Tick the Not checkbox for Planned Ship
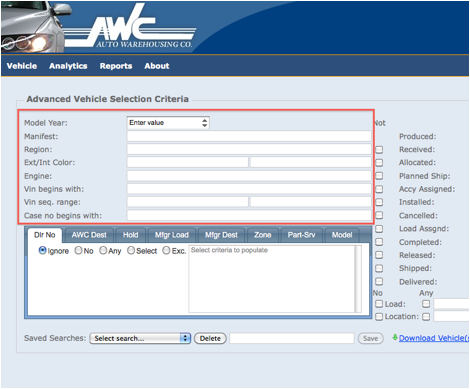Image resolution: width=470 pixels, height=389 pixels. coord(379,176)
